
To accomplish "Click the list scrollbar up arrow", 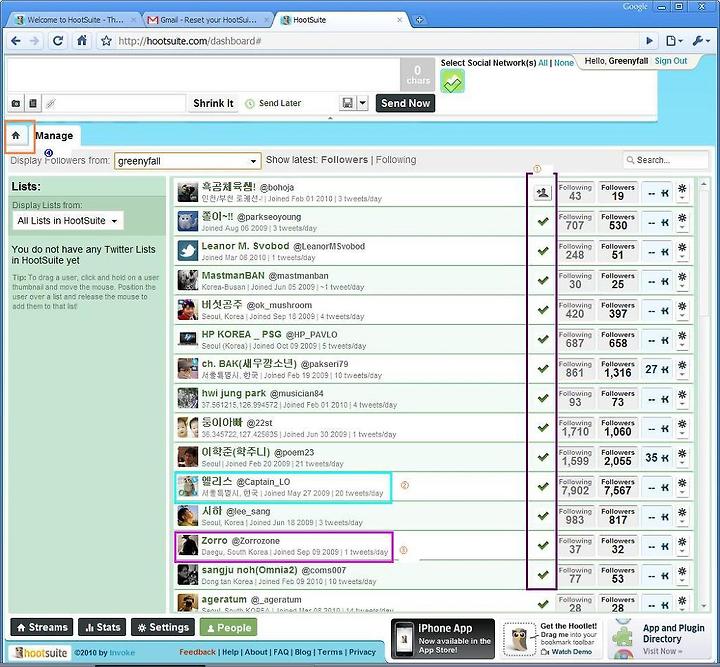I will click(703, 184).
